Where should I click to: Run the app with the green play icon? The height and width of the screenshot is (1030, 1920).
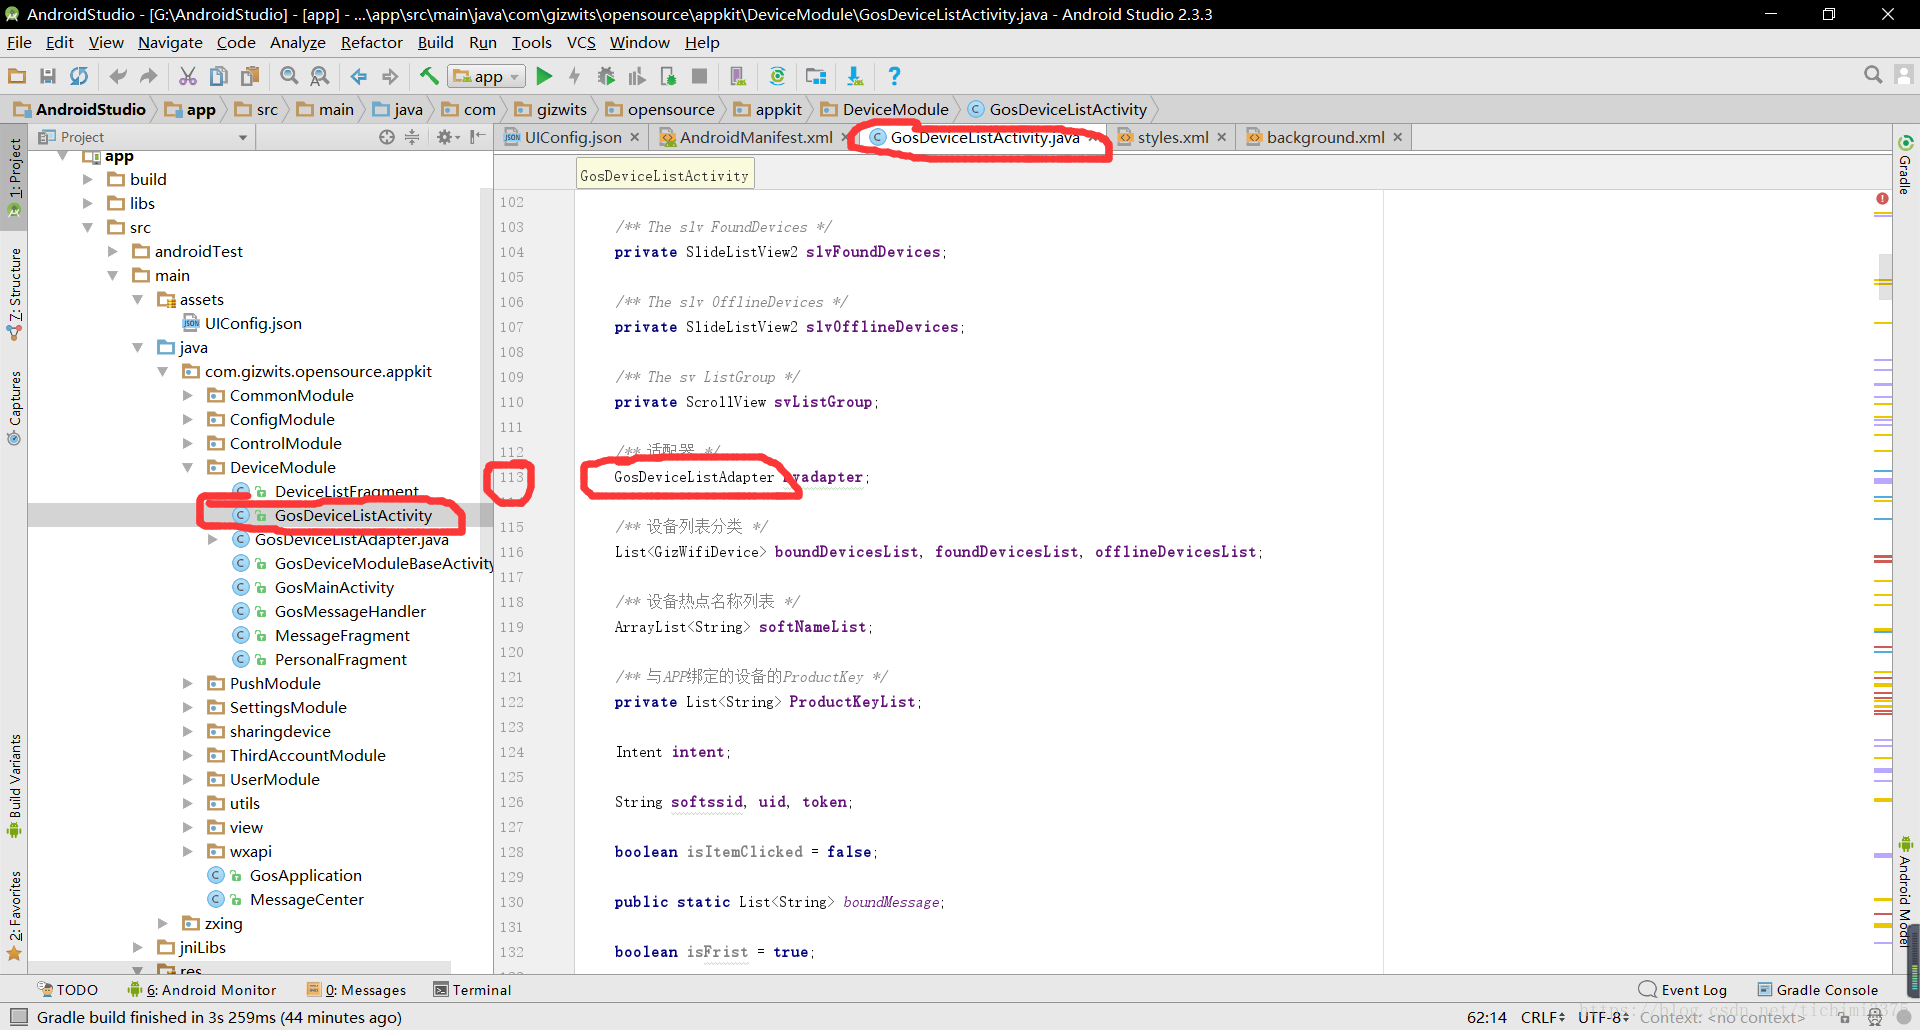[544, 76]
